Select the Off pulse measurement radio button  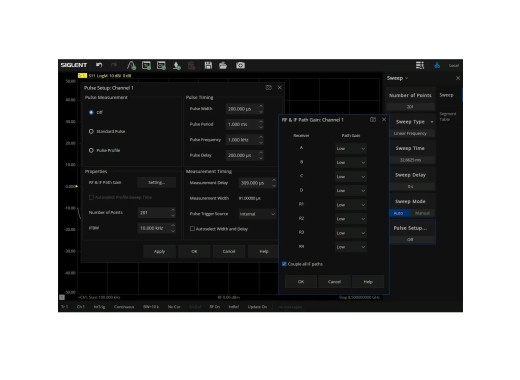click(91, 112)
